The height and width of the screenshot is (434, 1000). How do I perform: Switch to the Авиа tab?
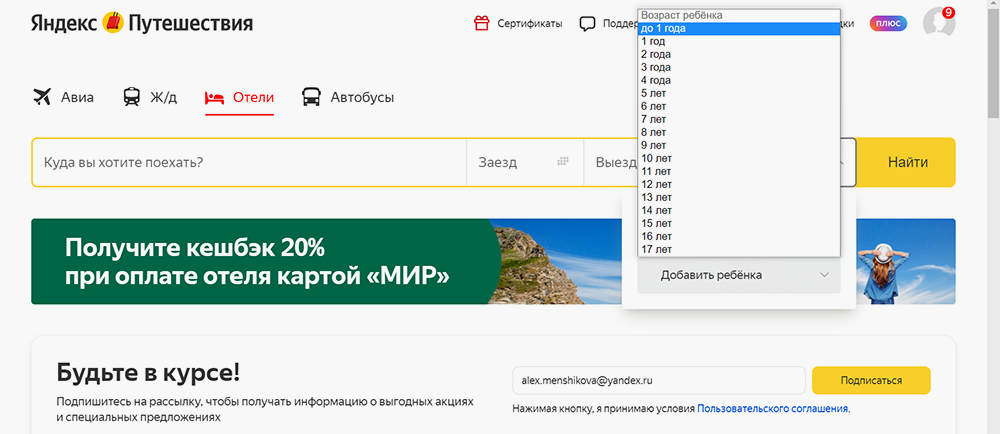pyautogui.click(x=63, y=98)
